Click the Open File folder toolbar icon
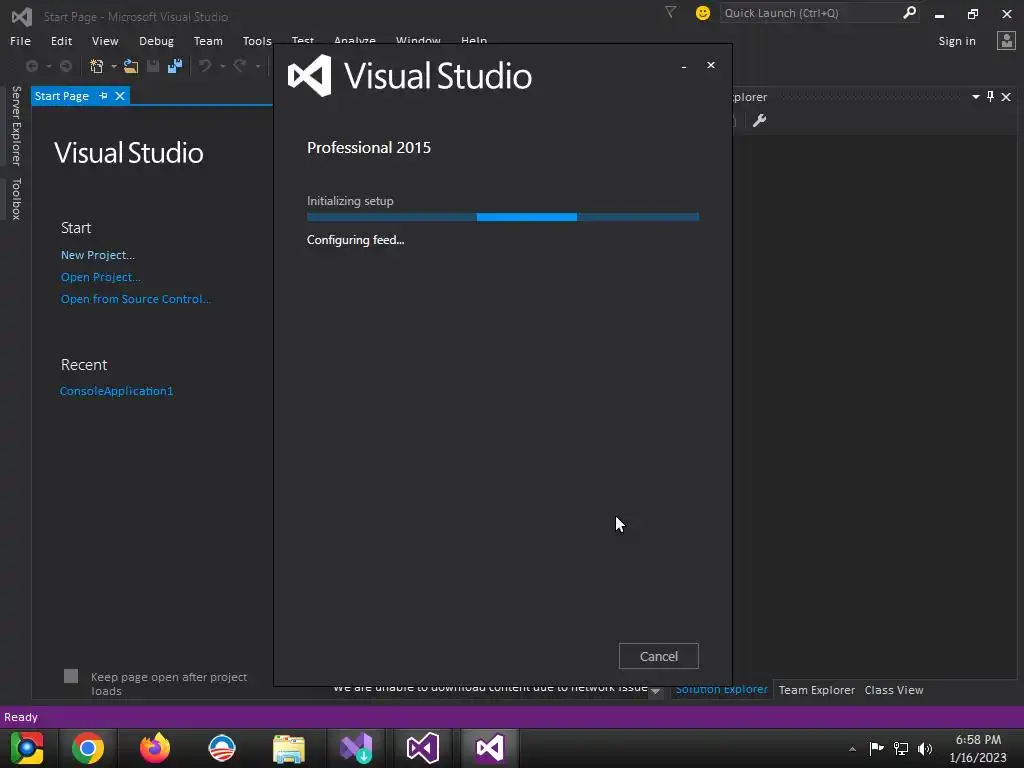This screenshot has height=768, width=1024. click(131, 66)
